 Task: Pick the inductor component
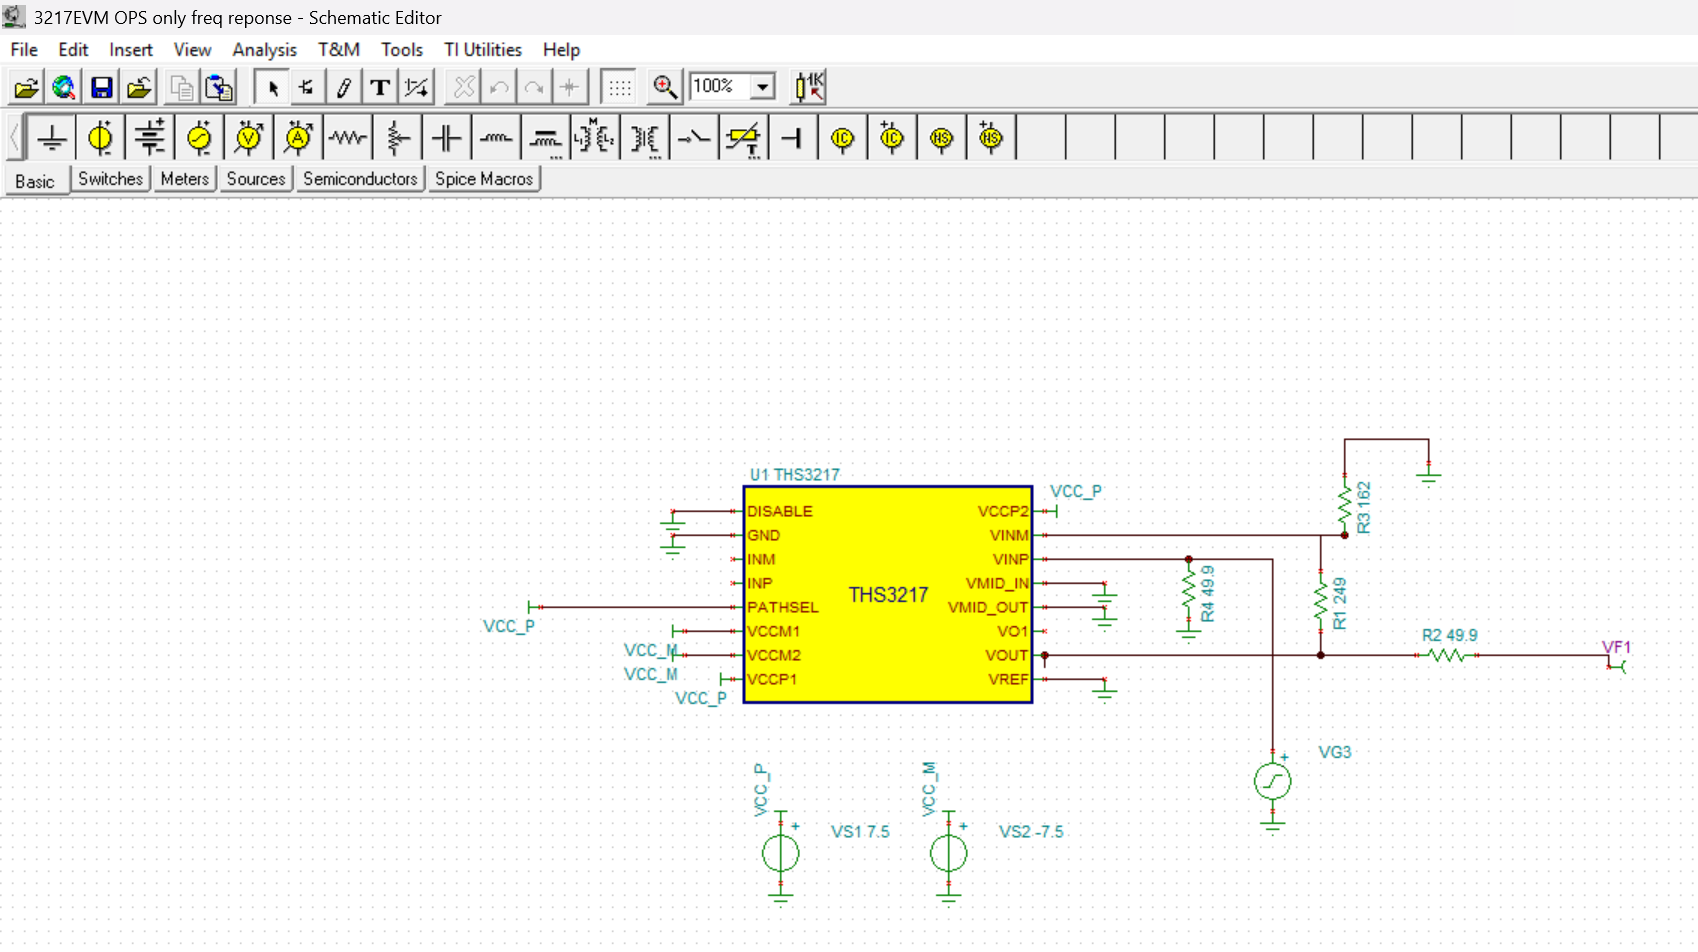coord(496,138)
